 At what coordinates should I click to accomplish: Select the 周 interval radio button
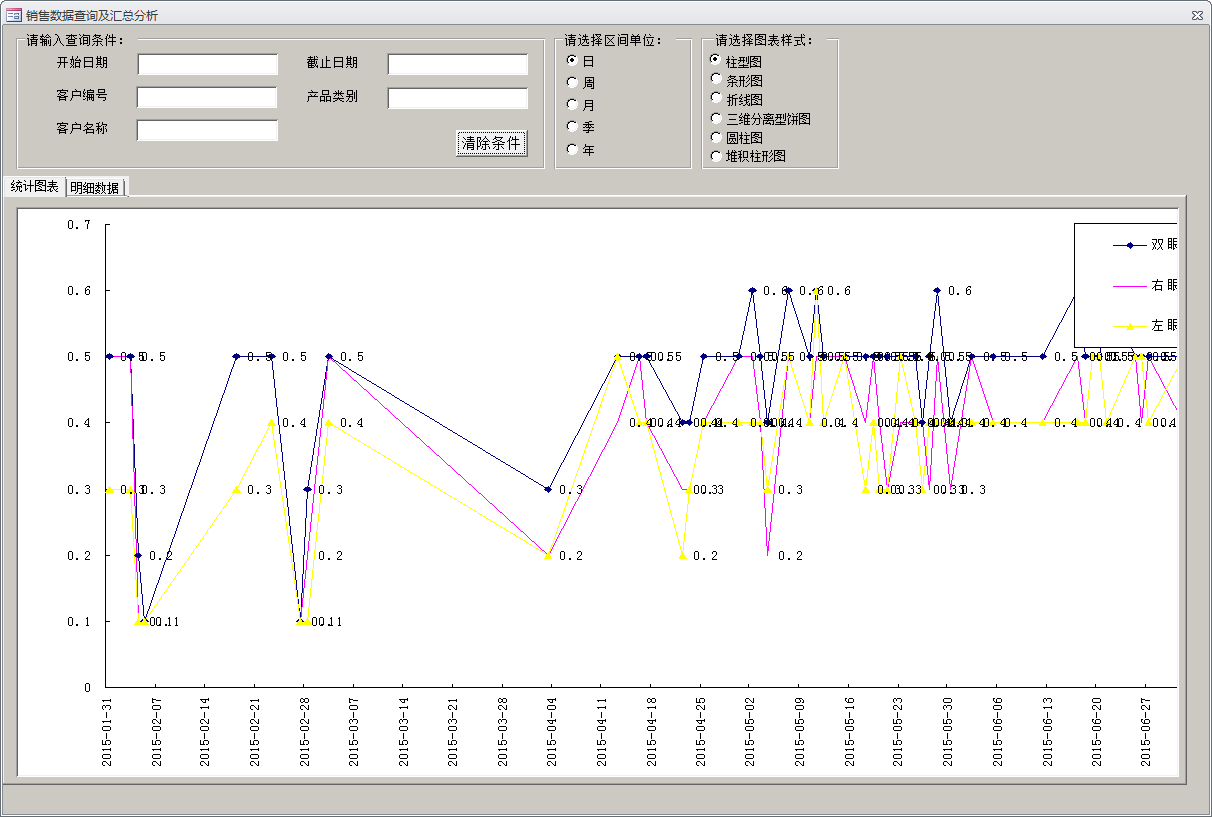click(x=573, y=82)
